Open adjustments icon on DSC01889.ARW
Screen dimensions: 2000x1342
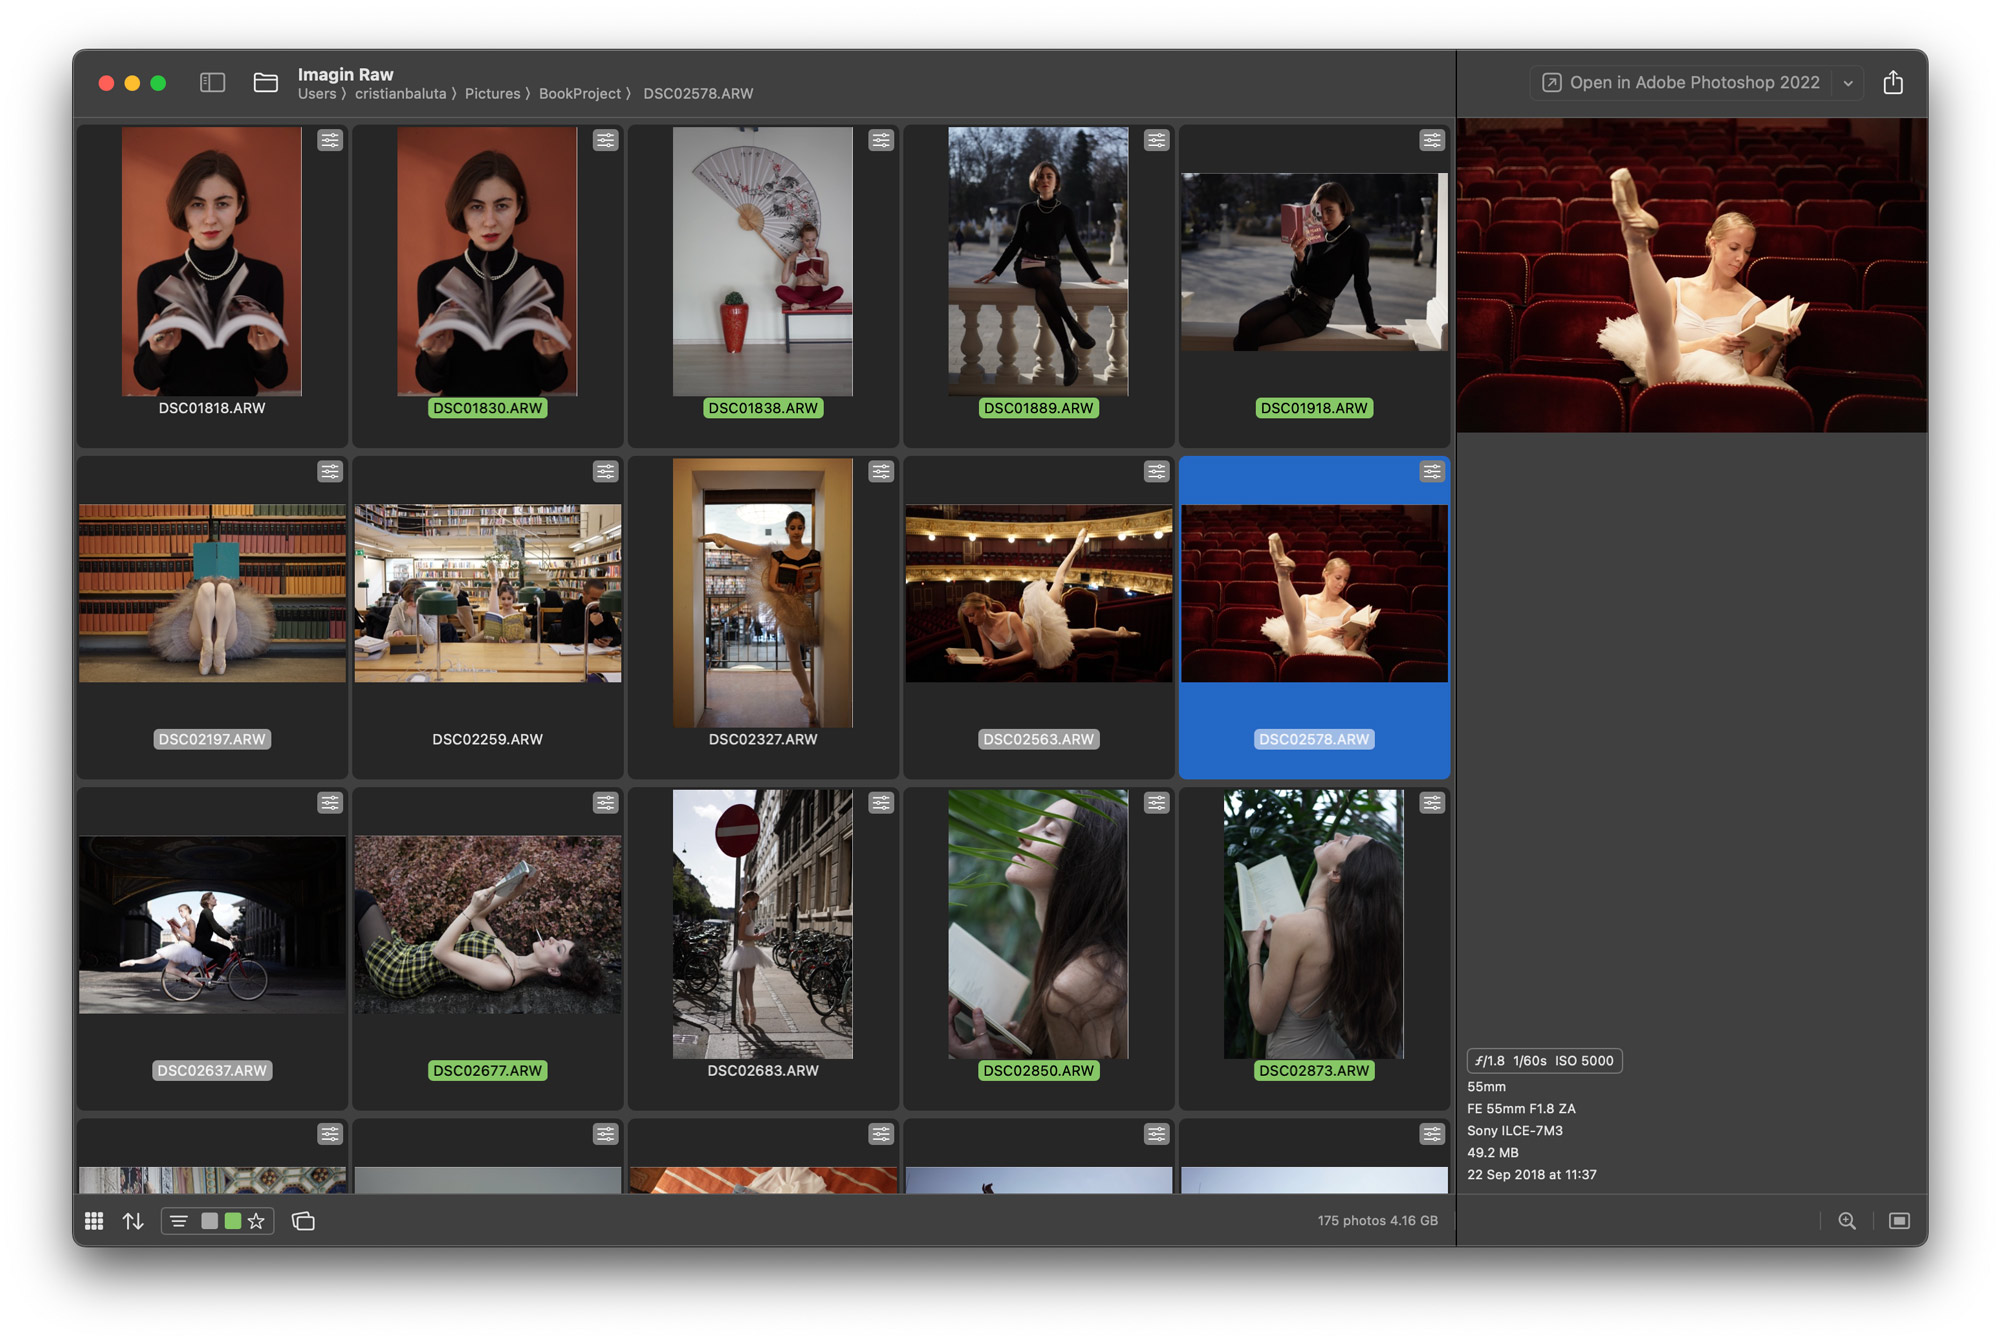point(1157,140)
